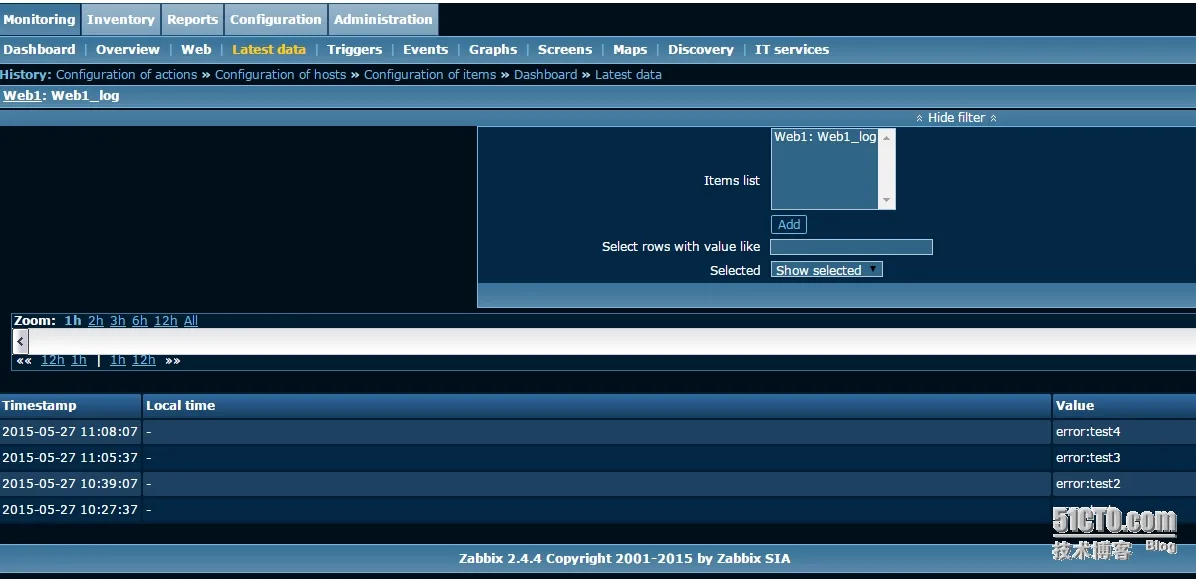Open IT services in the submenu
Screen dimensions: 1196x579
click(792, 50)
